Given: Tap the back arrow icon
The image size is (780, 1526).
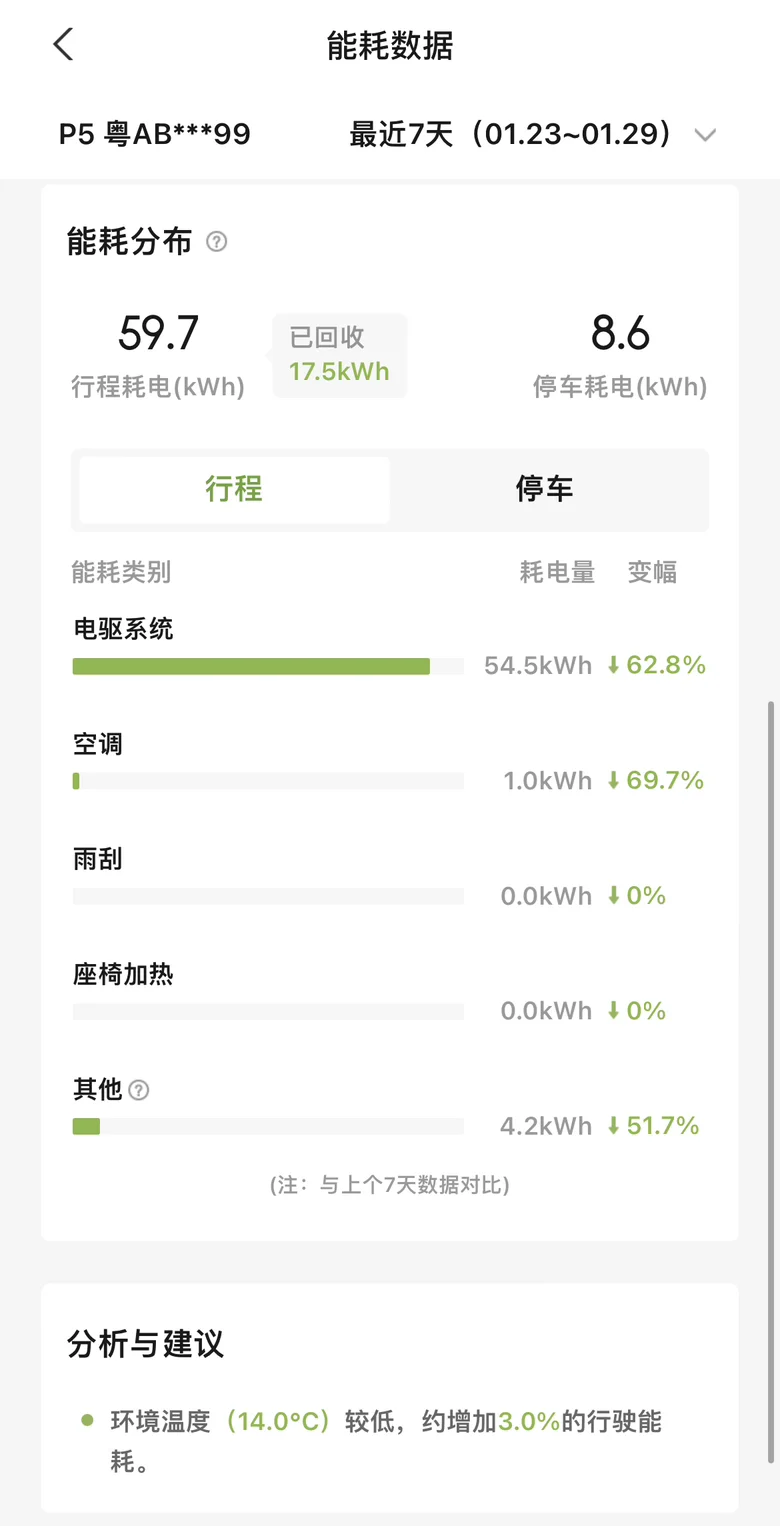Looking at the screenshot, I should pos(63,45).
